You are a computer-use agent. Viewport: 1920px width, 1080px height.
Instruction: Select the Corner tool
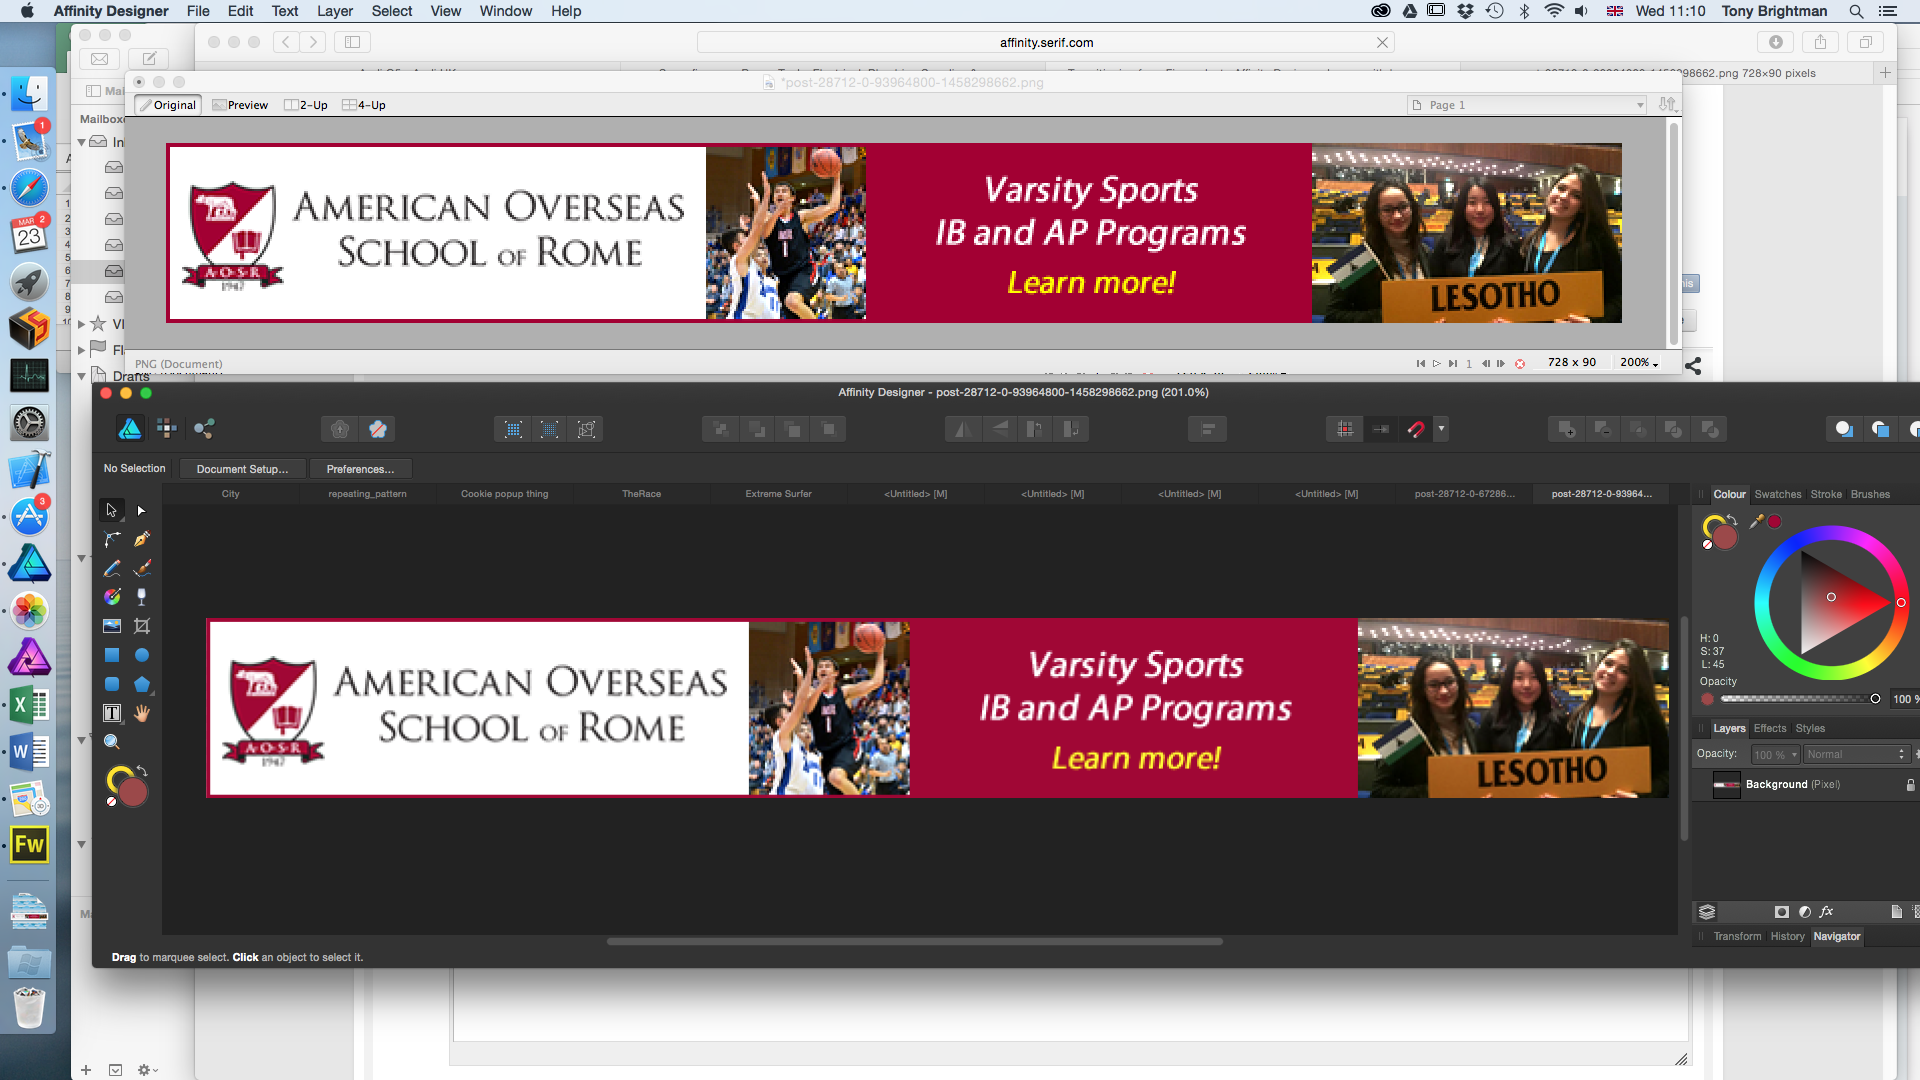112,539
